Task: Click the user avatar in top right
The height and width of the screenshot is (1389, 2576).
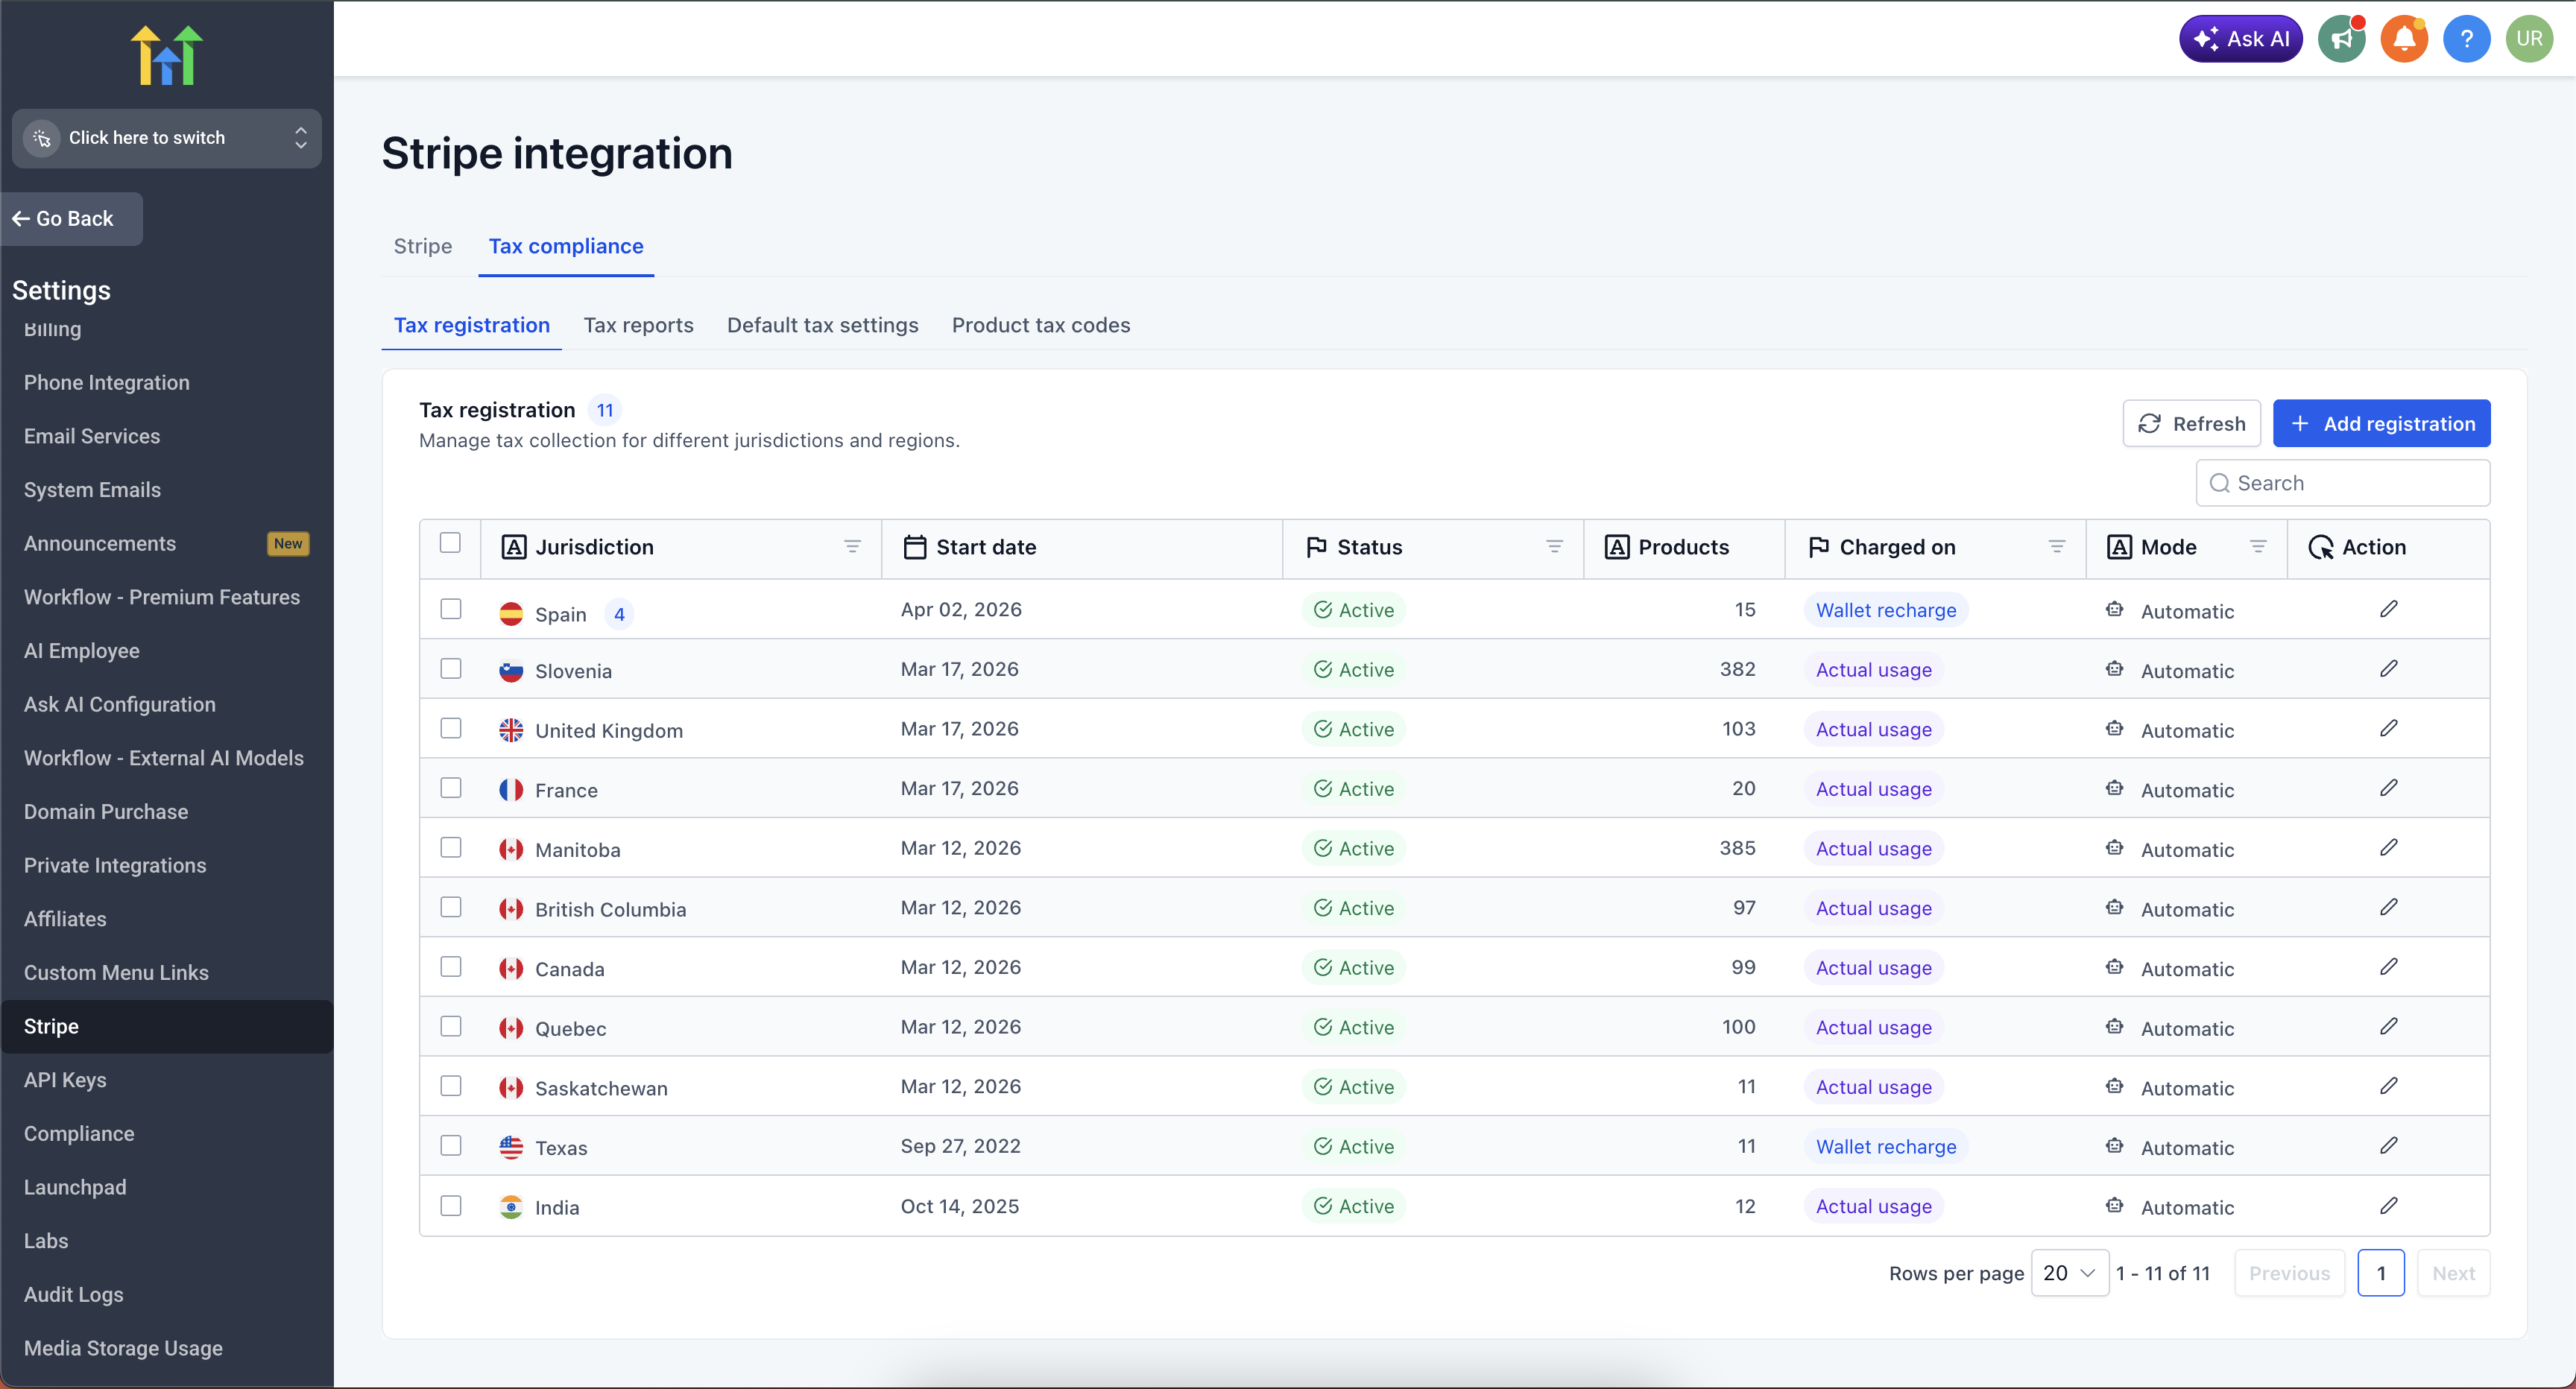Action: [2530, 38]
